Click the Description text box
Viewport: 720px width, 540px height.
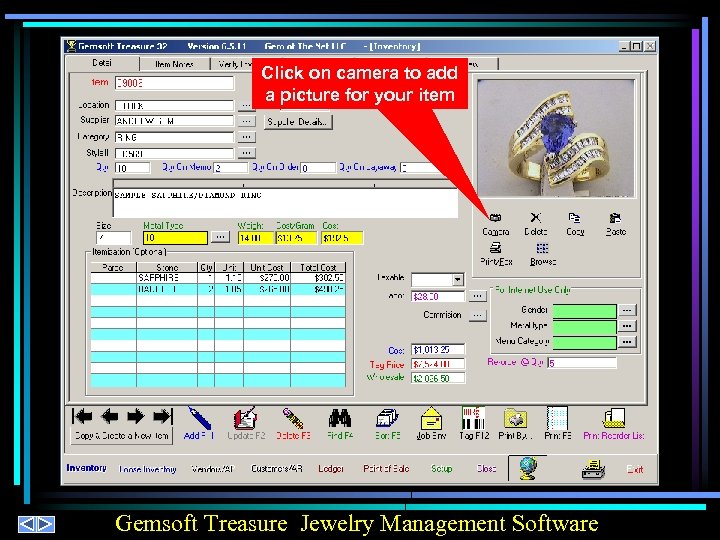pos(285,202)
